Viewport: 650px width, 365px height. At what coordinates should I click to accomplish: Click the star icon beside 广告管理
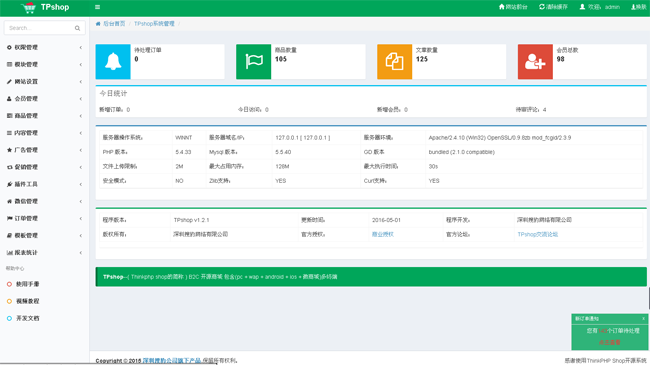(9, 150)
